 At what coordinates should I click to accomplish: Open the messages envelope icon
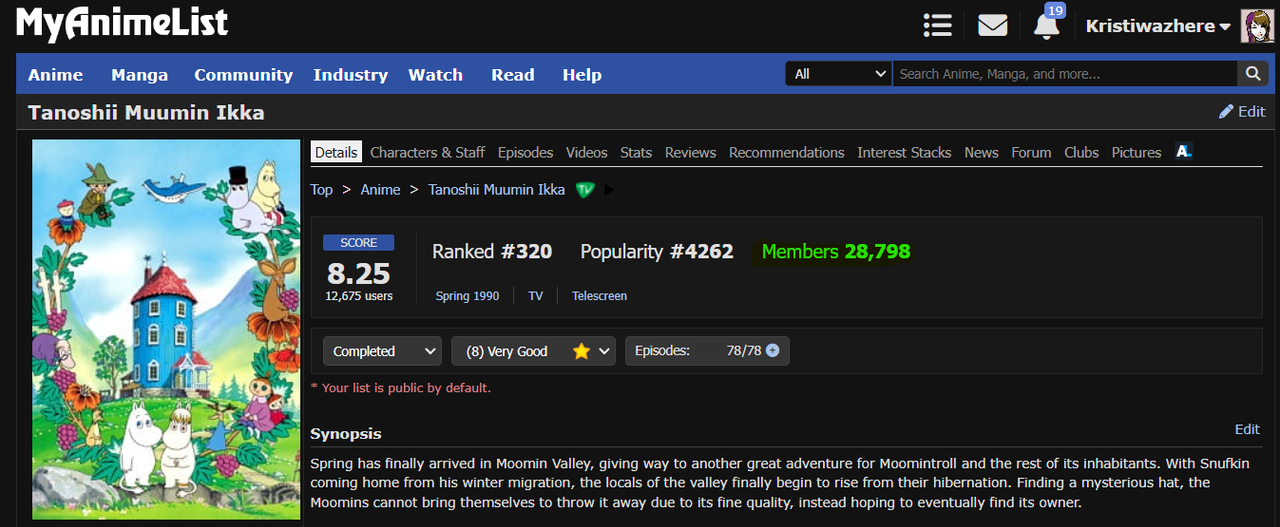click(x=992, y=25)
